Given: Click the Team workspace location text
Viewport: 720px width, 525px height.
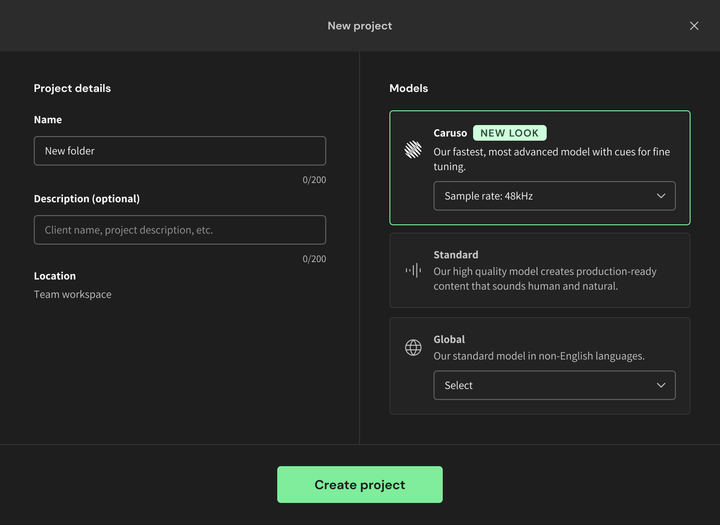Looking at the screenshot, I should tap(73, 295).
